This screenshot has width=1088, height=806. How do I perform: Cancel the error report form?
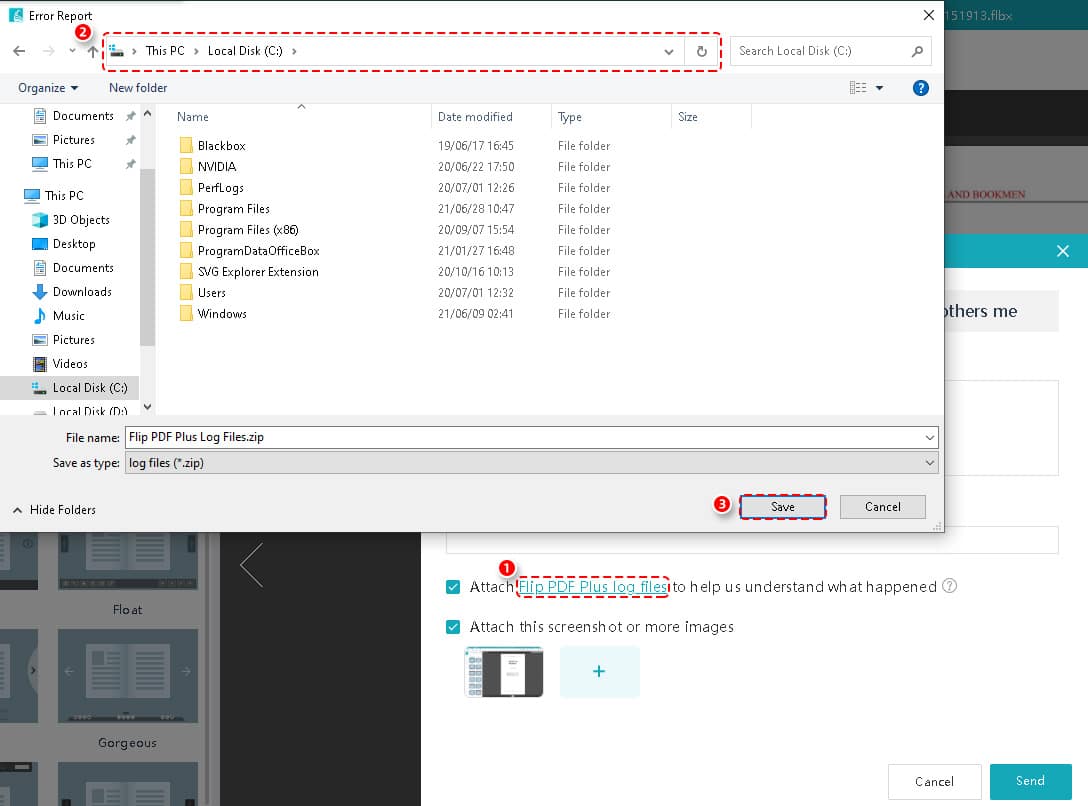point(935,782)
